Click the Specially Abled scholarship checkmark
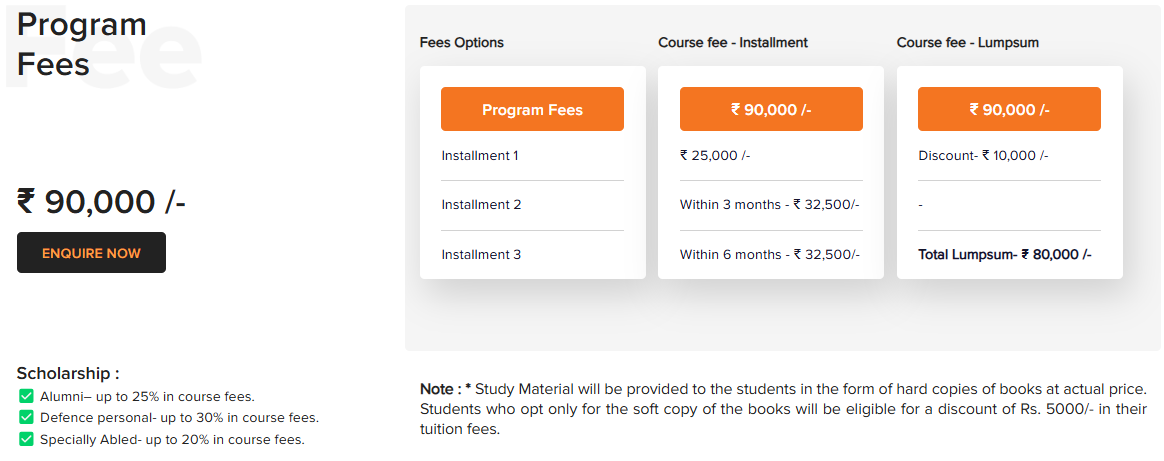Image resolution: width=1164 pixels, height=461 pixels. click(27, 439)
